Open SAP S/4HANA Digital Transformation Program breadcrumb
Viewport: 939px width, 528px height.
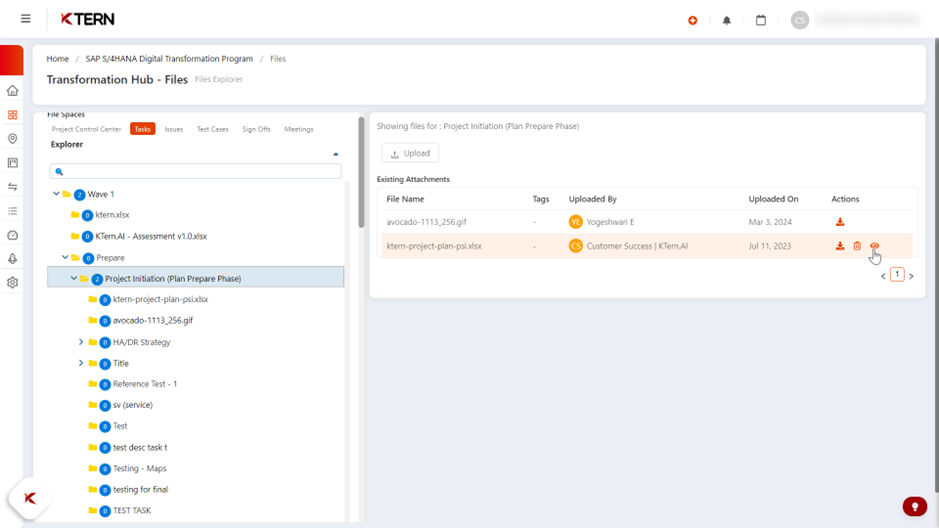coord(169,59)
